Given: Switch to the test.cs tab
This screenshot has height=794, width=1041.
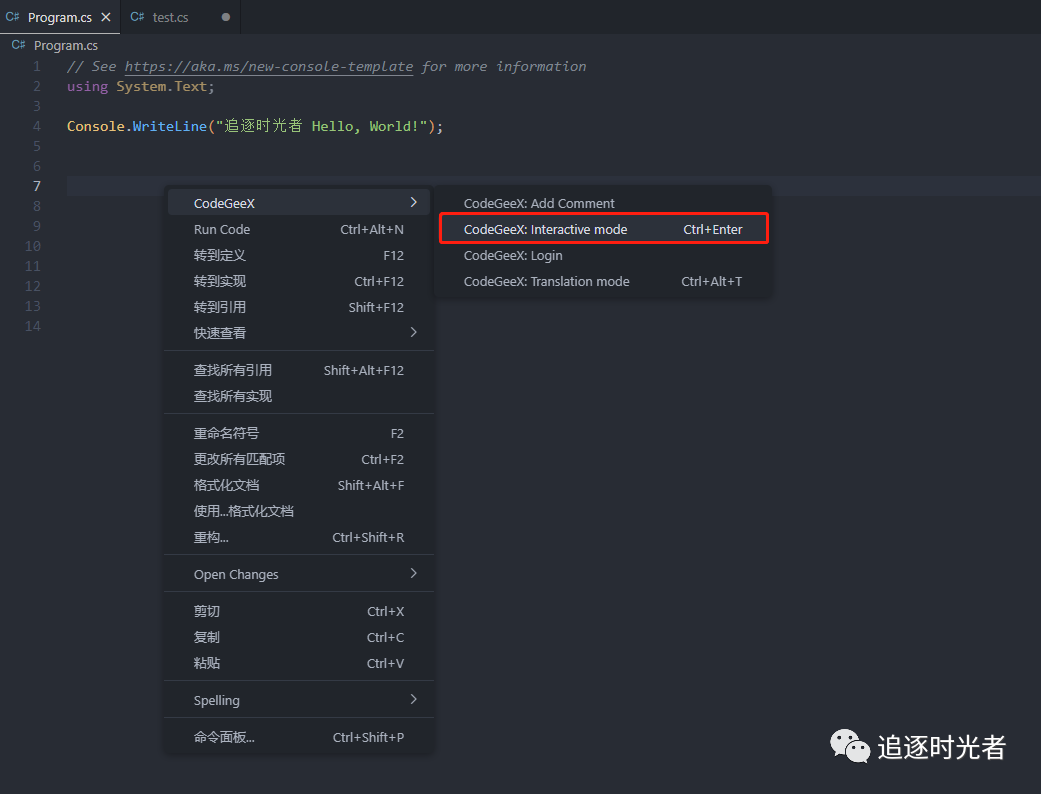Looking at the screenshot, I should point(170,17).
